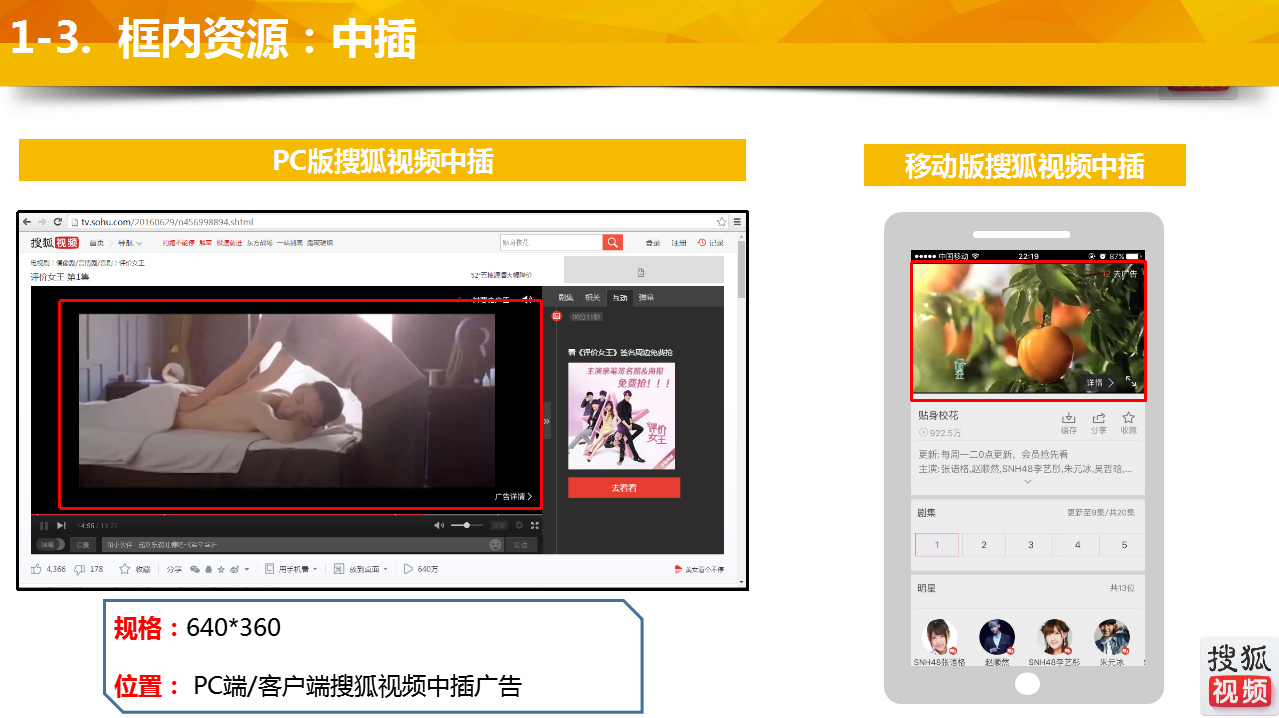Screen dimensions: 1279x718
Task: Expand the mobile video description chevron
Action: coord(1027,481)
